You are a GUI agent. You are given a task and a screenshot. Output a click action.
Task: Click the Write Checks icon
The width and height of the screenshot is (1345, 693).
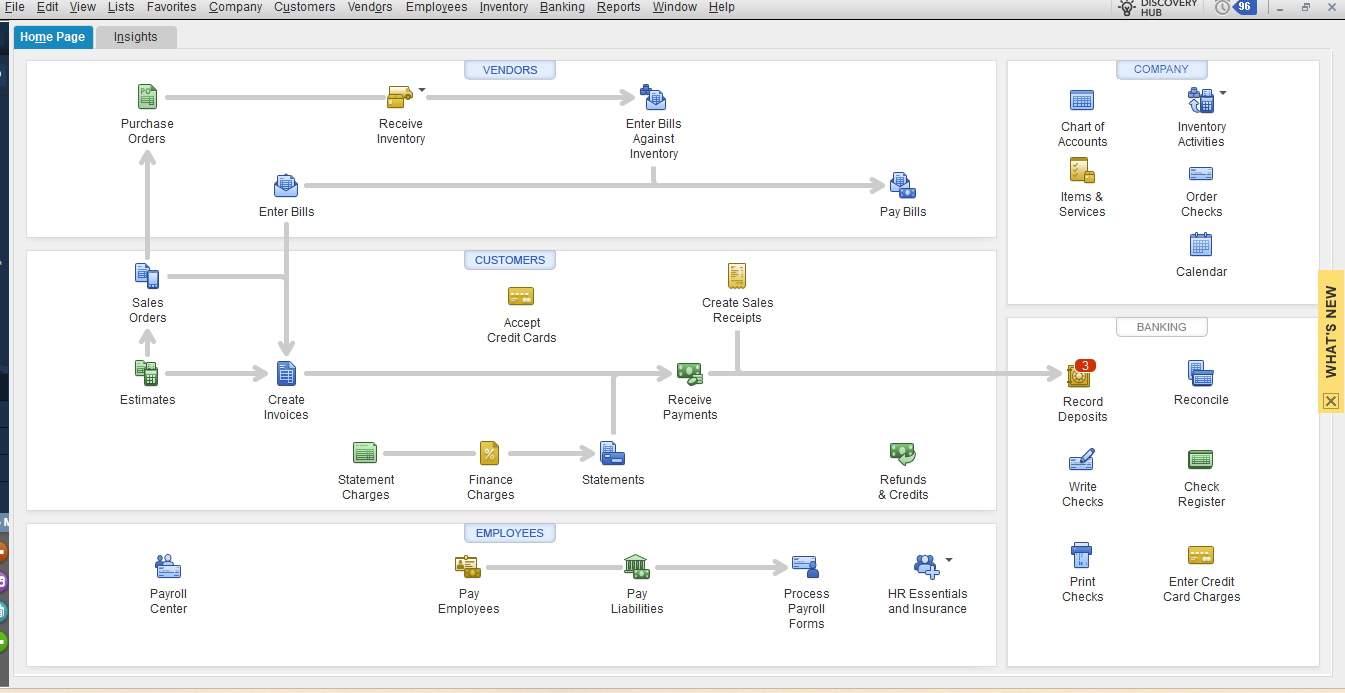(x=1082, y=460)
